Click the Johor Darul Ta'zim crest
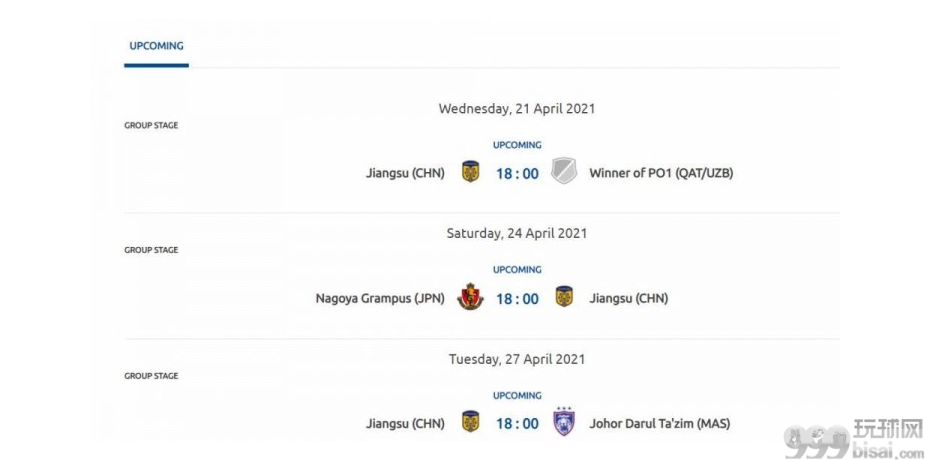 coord(564,422)
